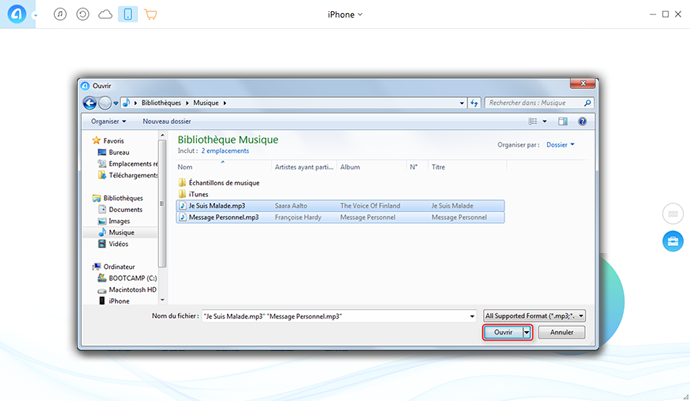Click the Forward arrow in the dialog
Screen dimensions: 690x401
tap(105, 103)
